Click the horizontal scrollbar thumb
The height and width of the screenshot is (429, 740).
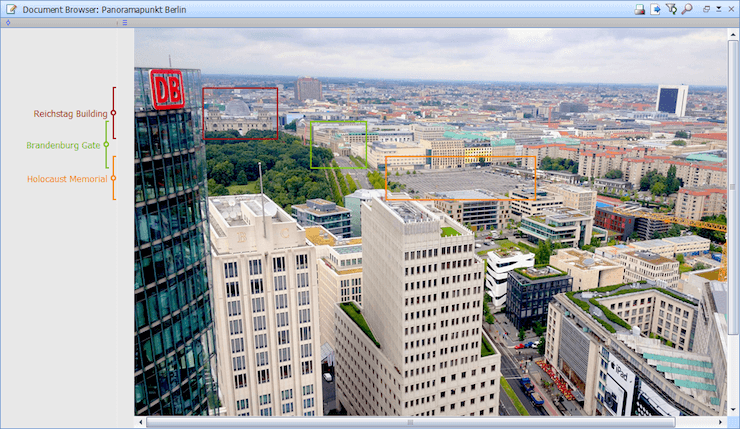click(x=411, y=422)
